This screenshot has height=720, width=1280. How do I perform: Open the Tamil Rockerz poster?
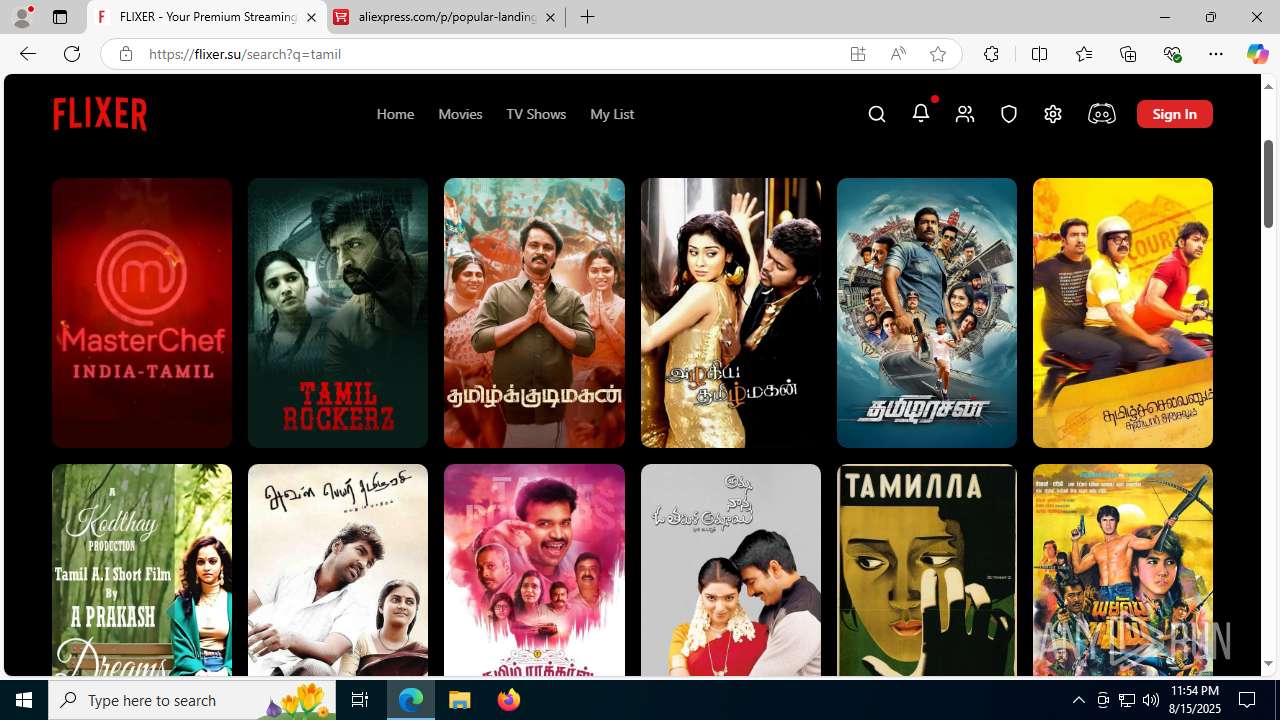(338, 313)
